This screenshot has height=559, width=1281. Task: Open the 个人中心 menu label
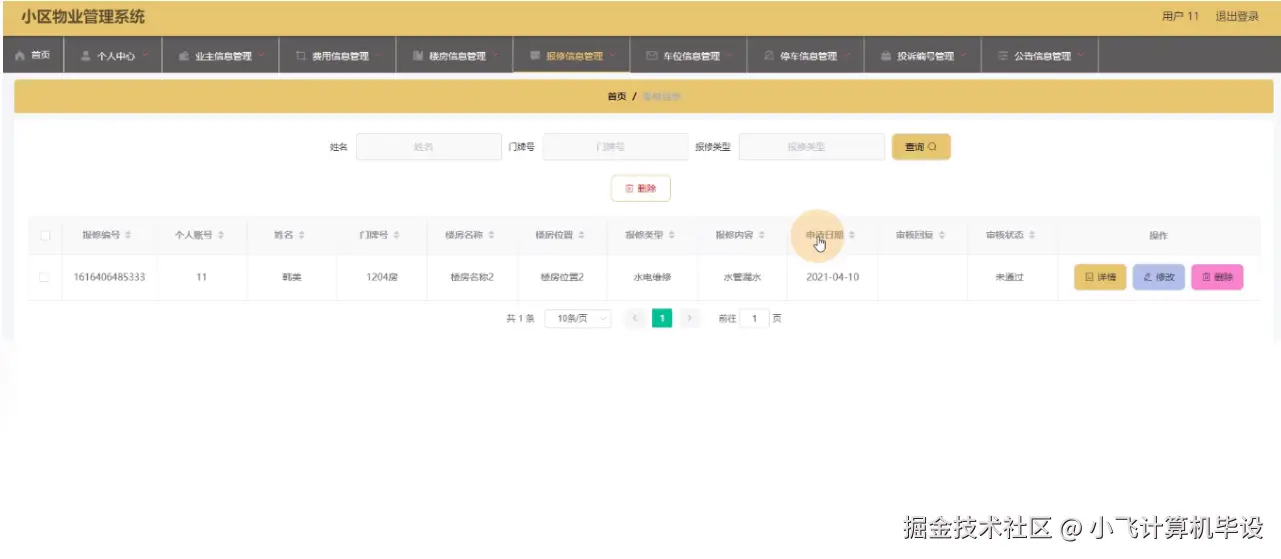point(116,56)
